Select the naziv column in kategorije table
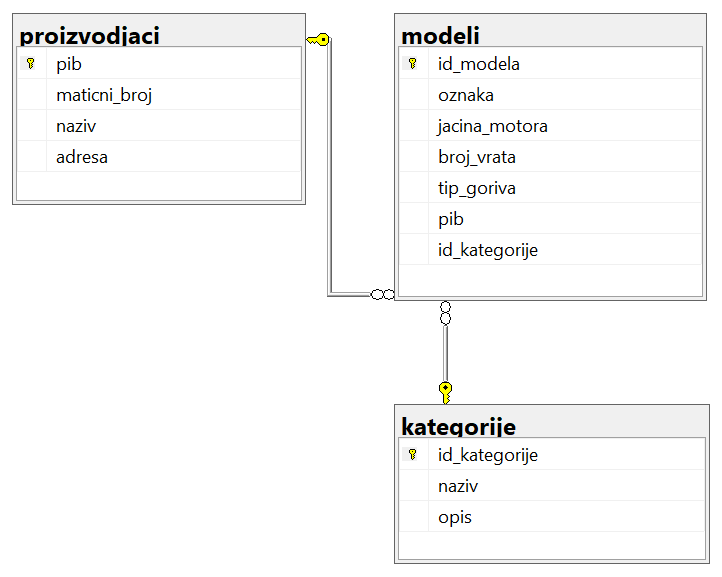 click(x=552, y=486)
